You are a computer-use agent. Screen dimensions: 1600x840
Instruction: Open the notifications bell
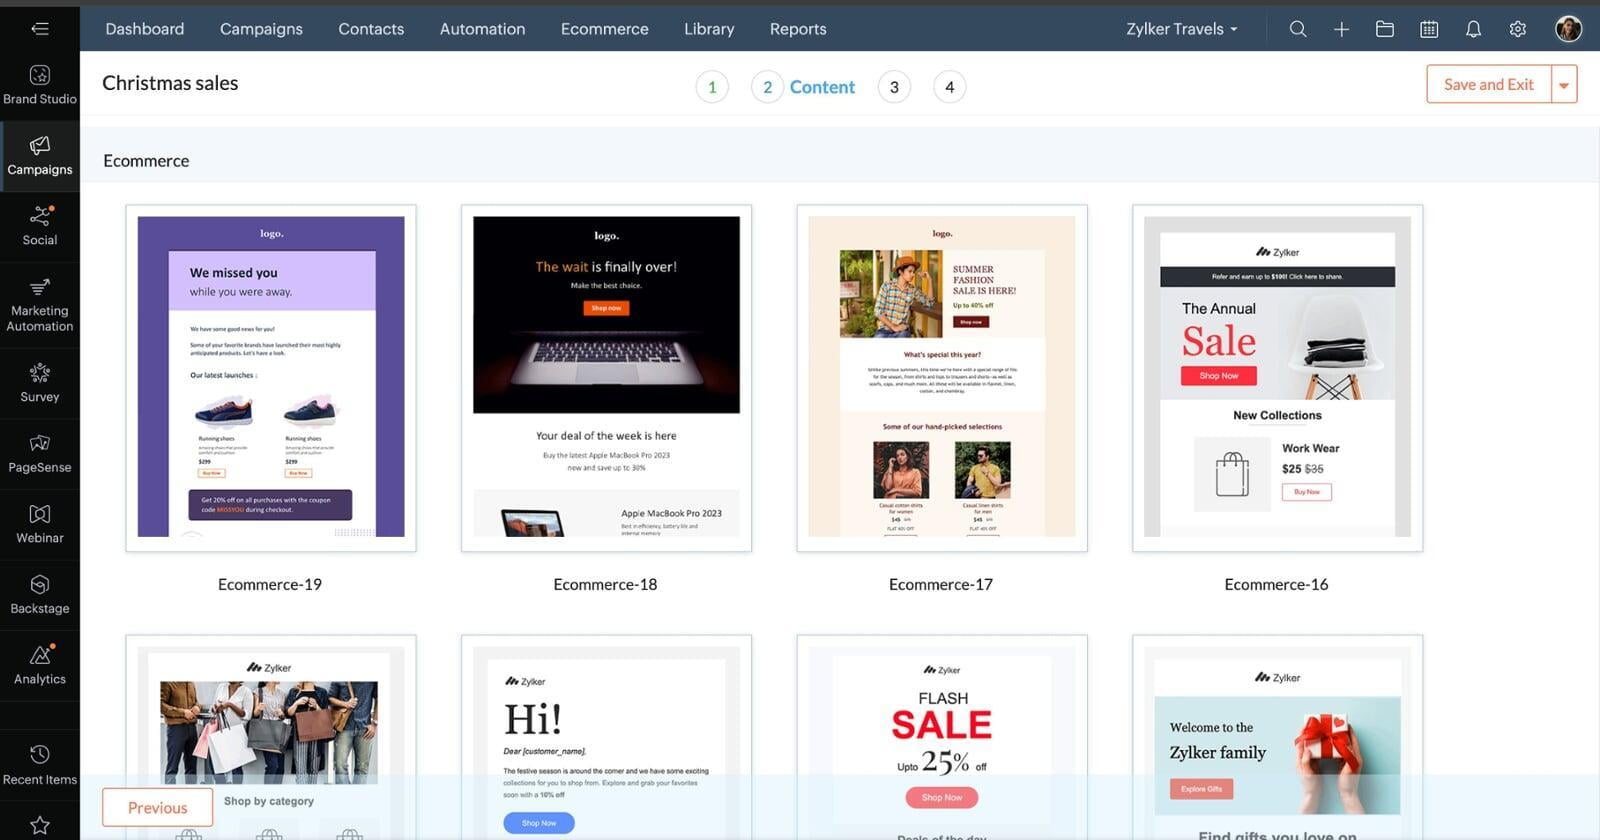1473,29
